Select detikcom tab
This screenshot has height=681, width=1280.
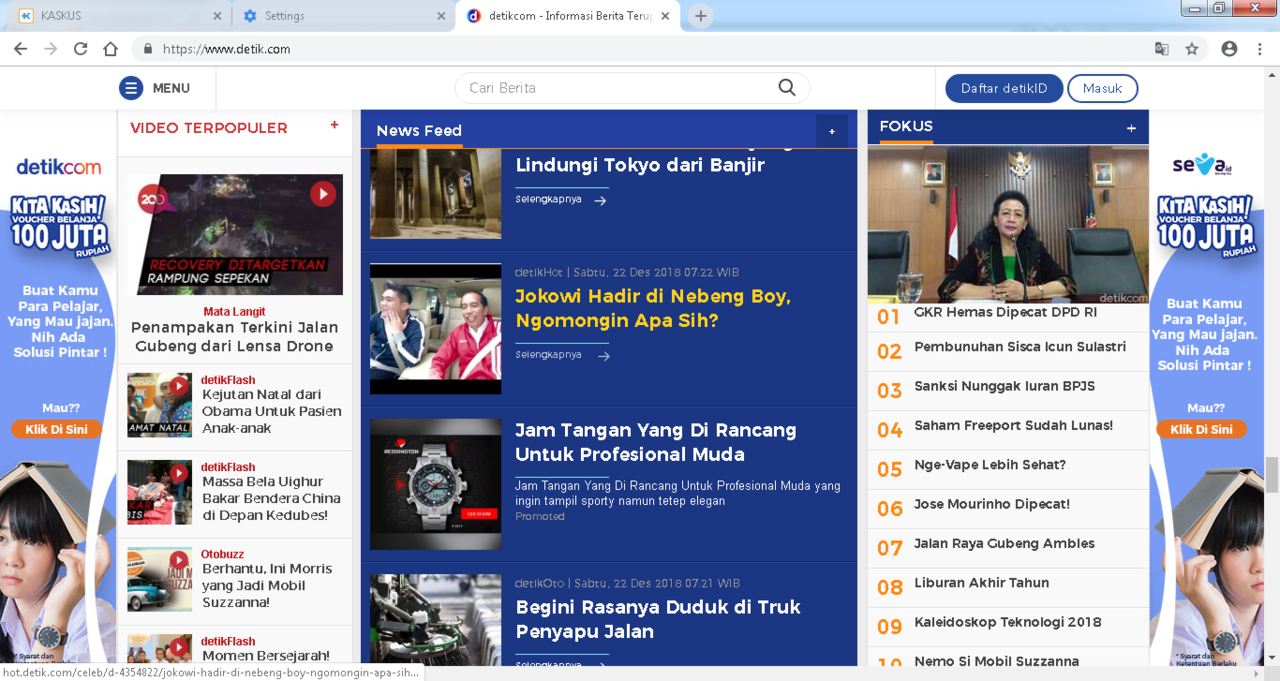click(x=568, y=16)
